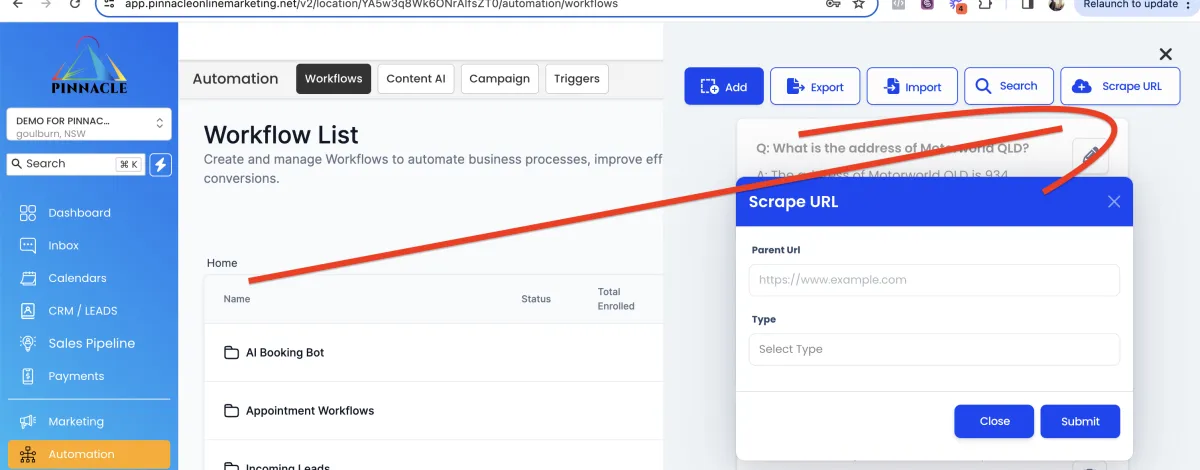Image resolution: width=1200 pixels, height=470 pixels.
Task: Click the pencil edit icon beside the question
Action: point(1091,156)
